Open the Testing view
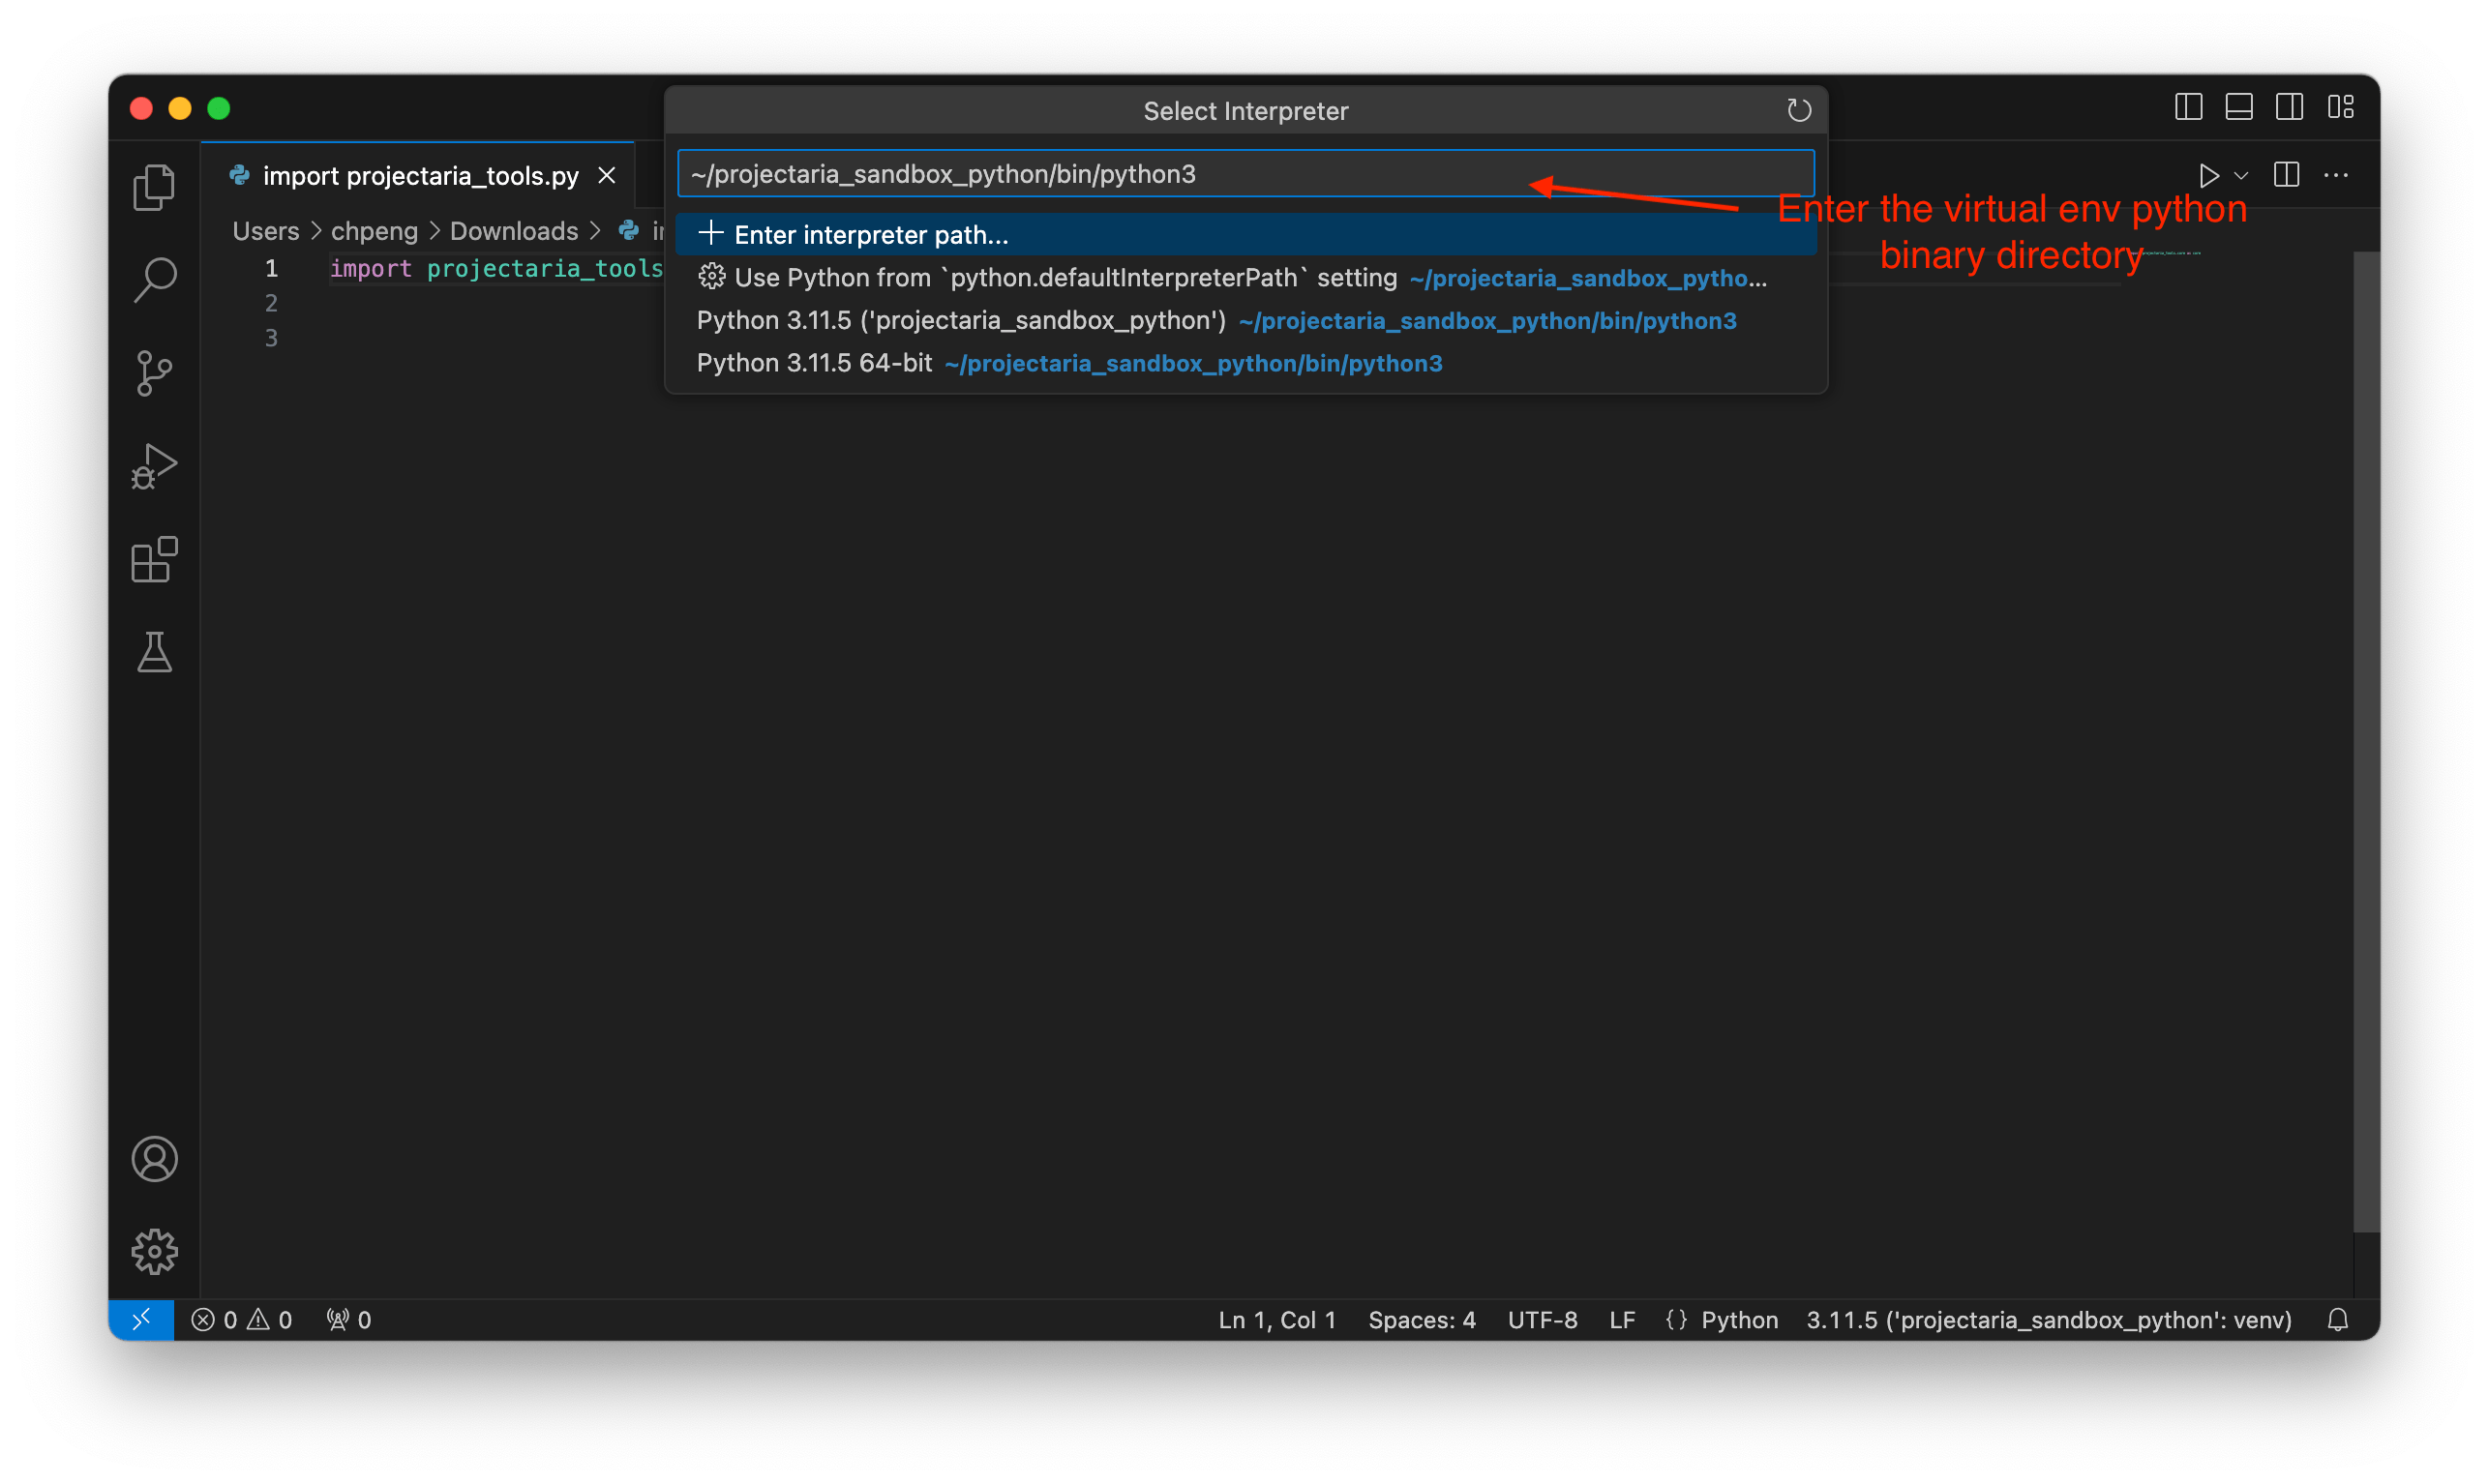2489x1484 pixels. tap(154, 653)
